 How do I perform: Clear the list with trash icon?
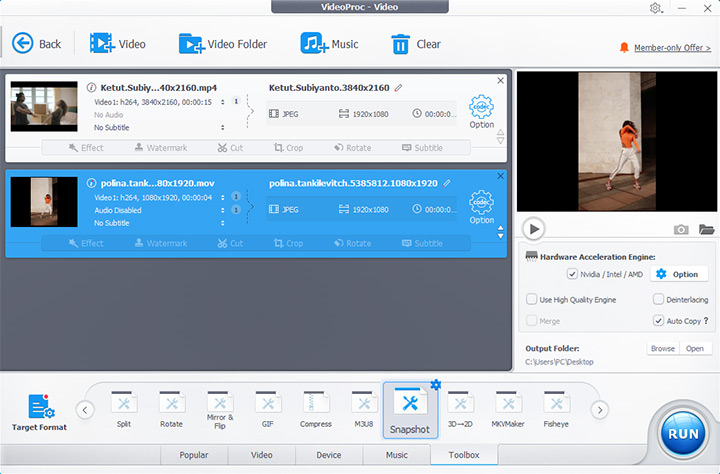coord(400,43)
